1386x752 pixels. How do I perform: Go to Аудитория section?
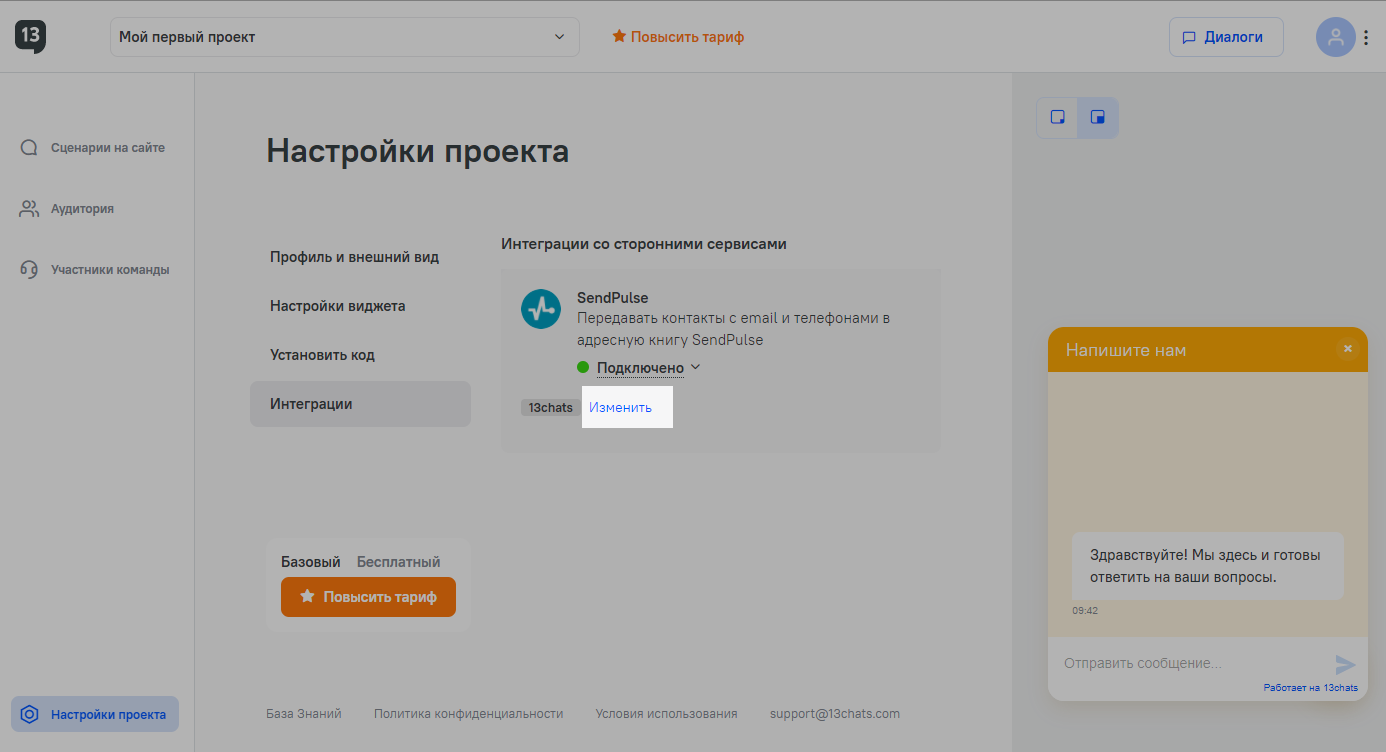(x=67, y=209)
